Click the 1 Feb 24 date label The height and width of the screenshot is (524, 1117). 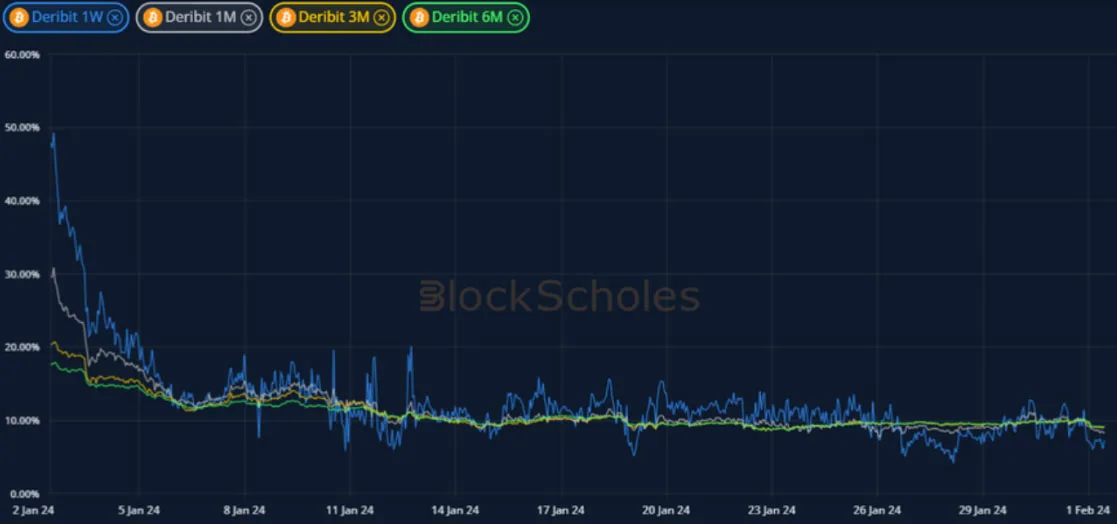(1089, 510)
